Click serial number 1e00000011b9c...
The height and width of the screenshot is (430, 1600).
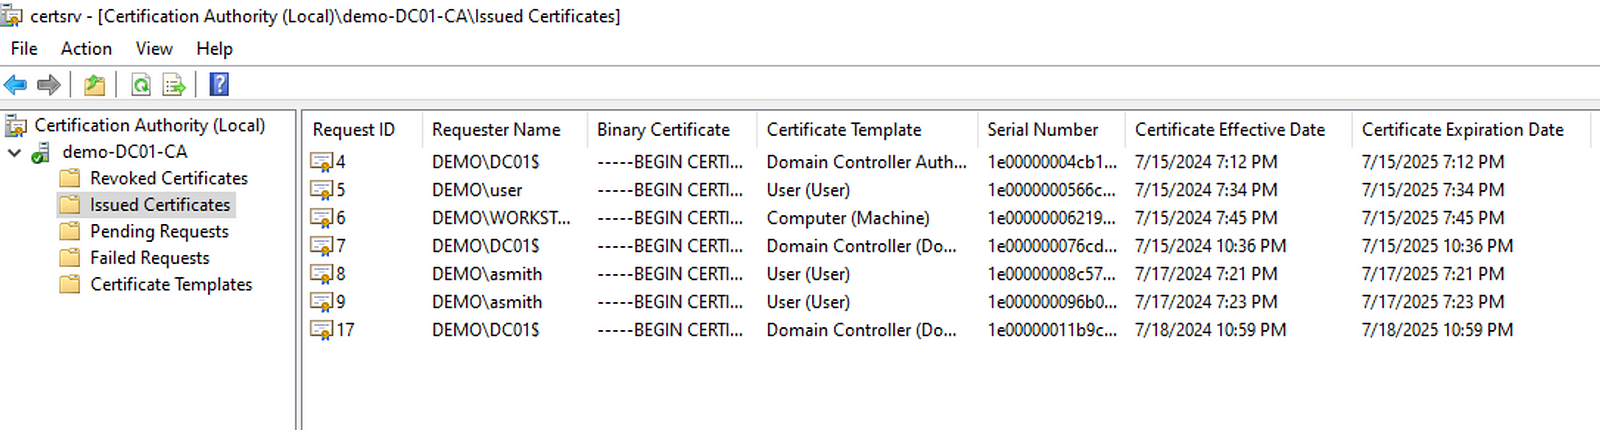pos(1052,330)
